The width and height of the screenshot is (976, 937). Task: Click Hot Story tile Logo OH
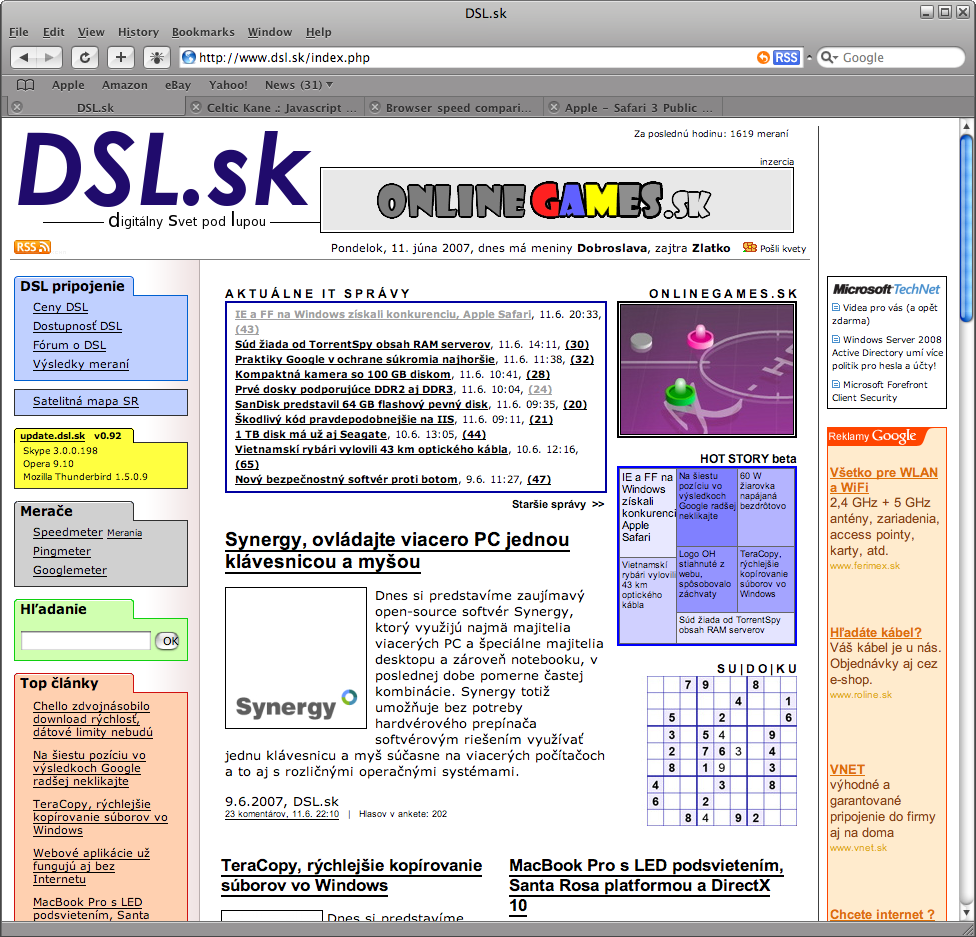pos(706,579)
